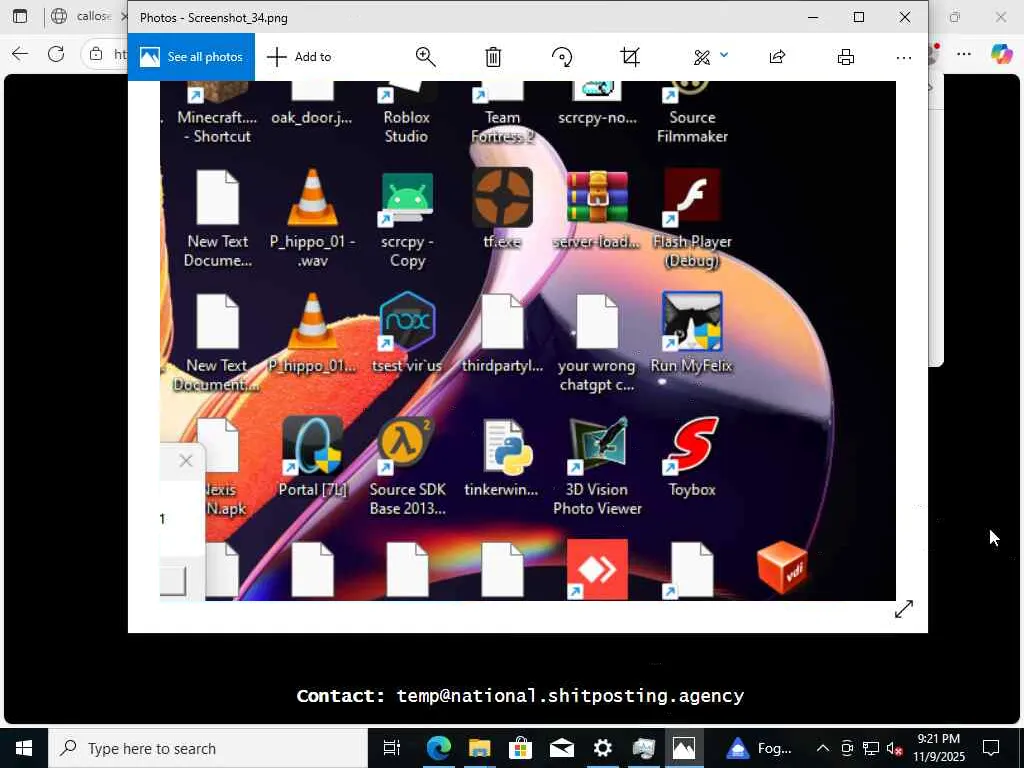1024x768 pixels.
Task: Click the contact email temp@national.shitposting.agency
Action: pos(570,696)
